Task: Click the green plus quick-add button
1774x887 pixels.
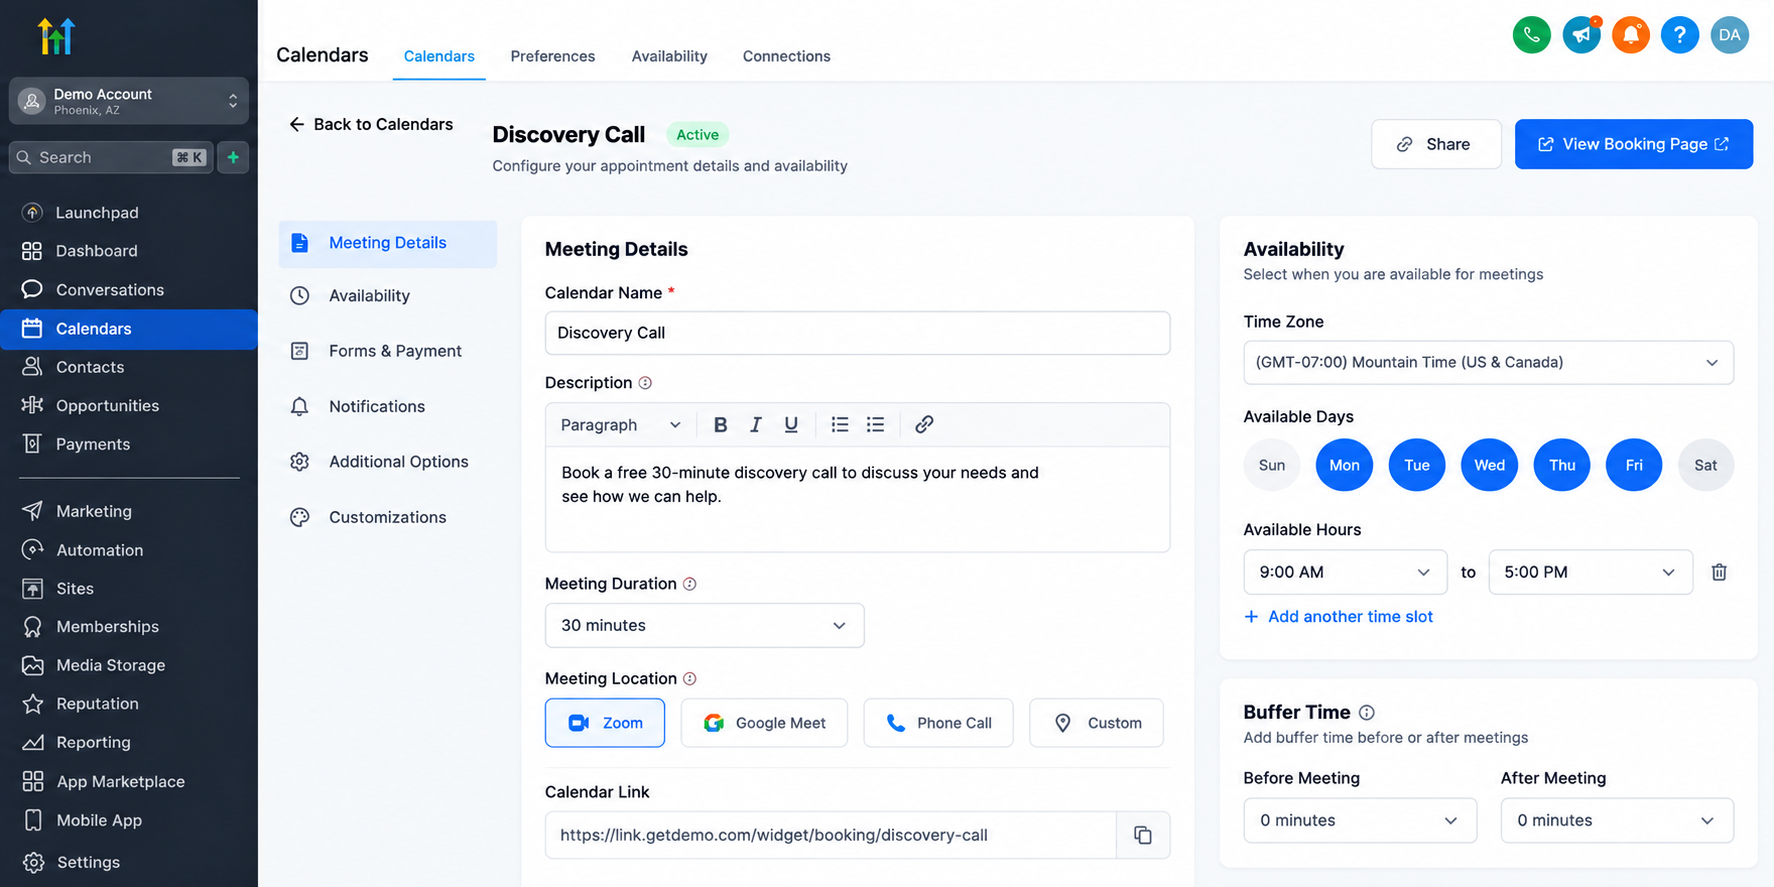Action: tap(233, 157)
